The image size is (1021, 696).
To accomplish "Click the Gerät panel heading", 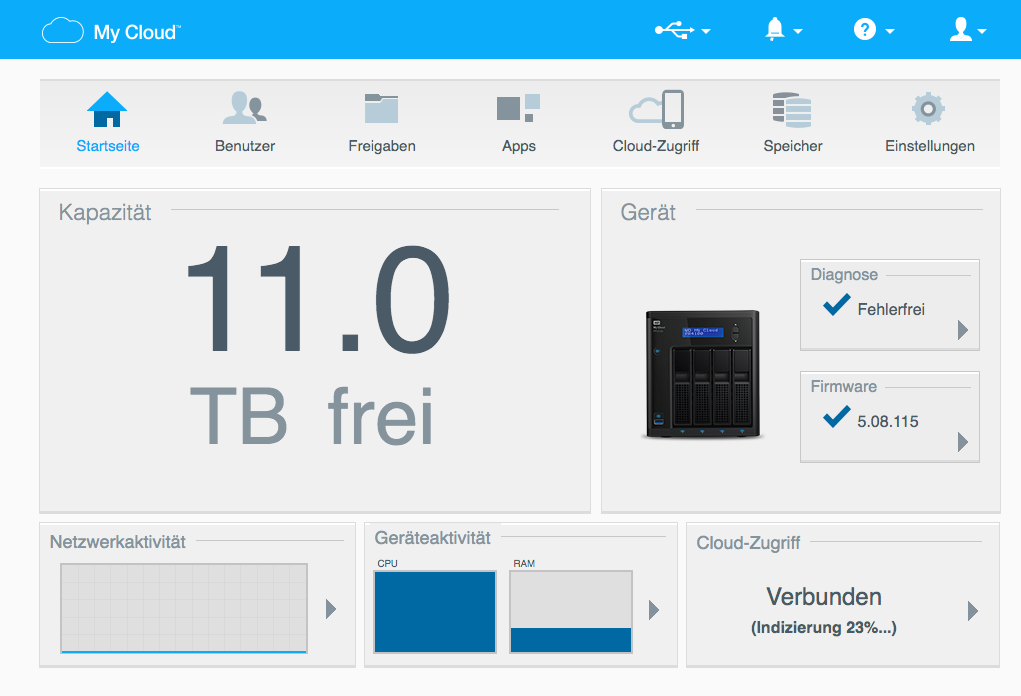I will tap(648, 212).
